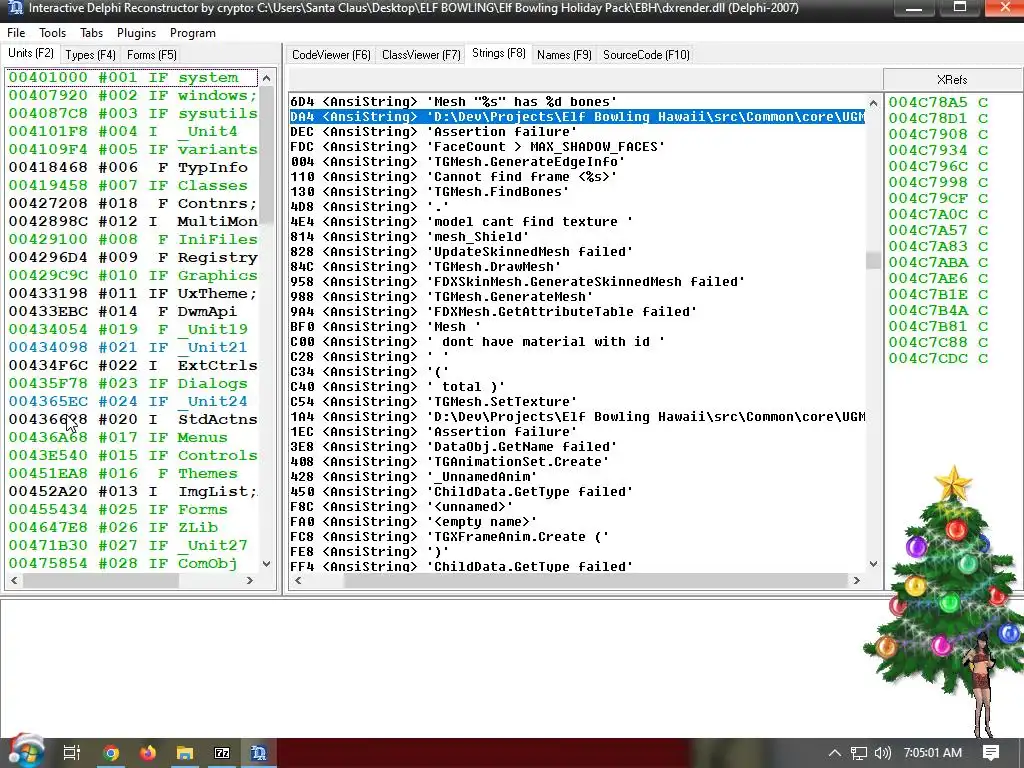Screen dimensions: 1024x768
Task: Open the Tabs menu
Action: point(91,33)
